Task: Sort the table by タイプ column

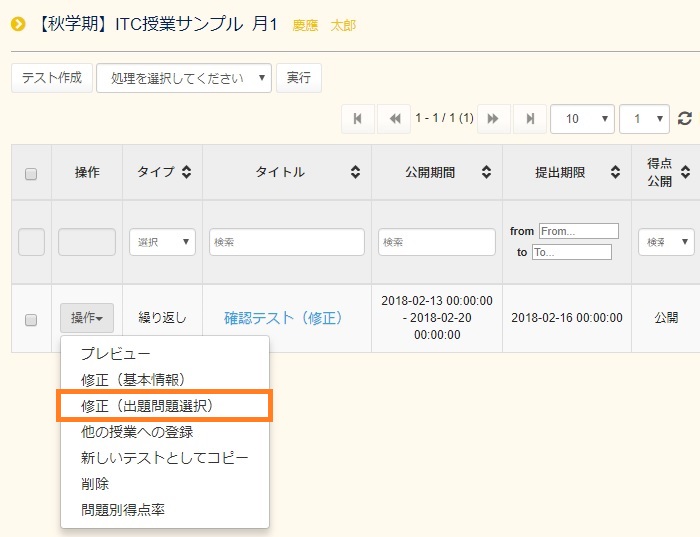Action: click(x=185, y=172)
